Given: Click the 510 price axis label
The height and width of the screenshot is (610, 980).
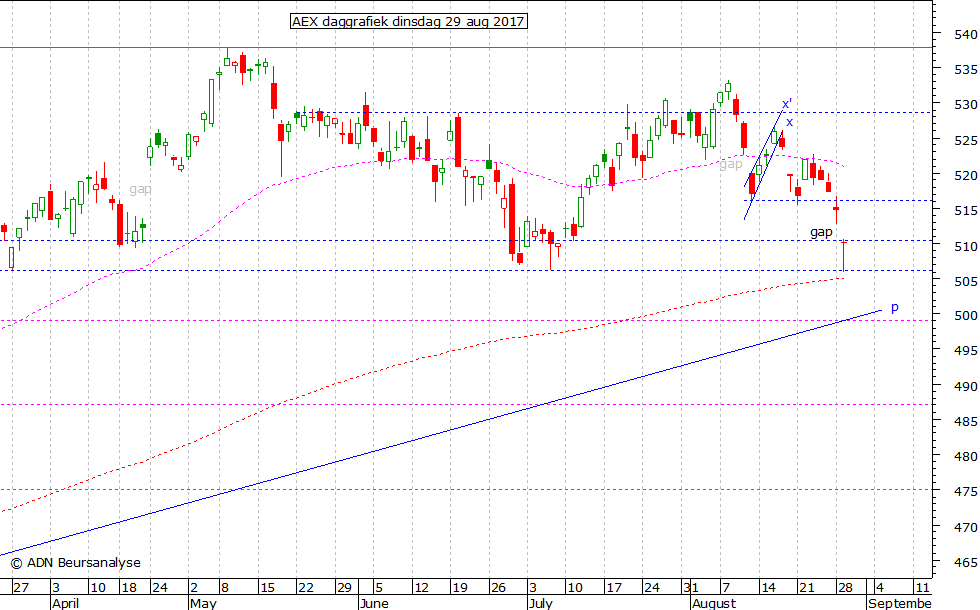Looking at the screenshot, I should coord(966,246).
